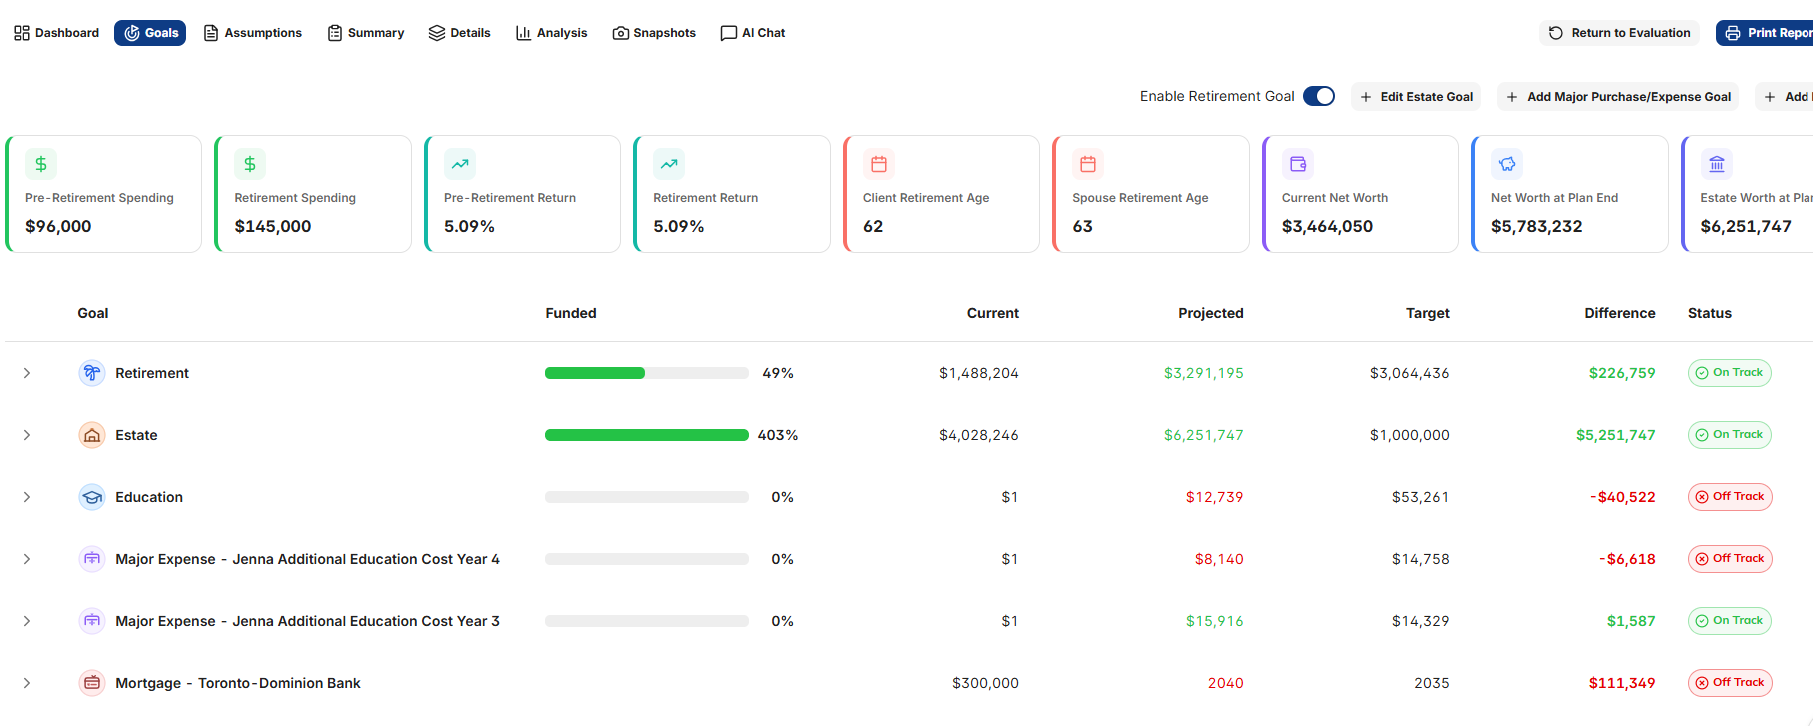The image size is (1813, 726).
Task: Click Add Major Purchase/Expense Goal button
Action: (1618, 97)
